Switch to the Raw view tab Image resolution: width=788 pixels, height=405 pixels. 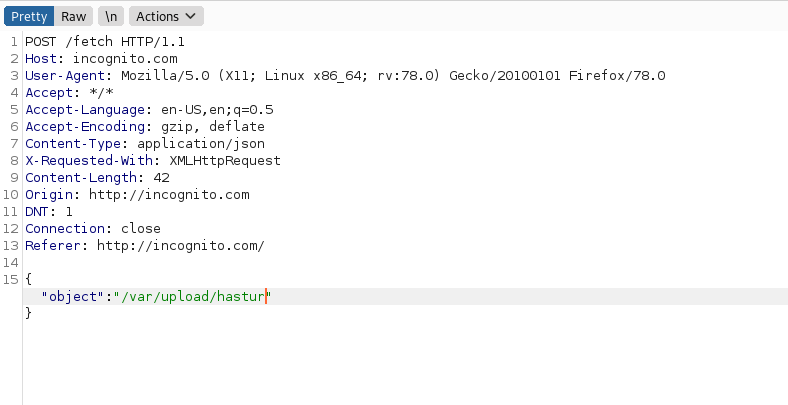(73, 16)
